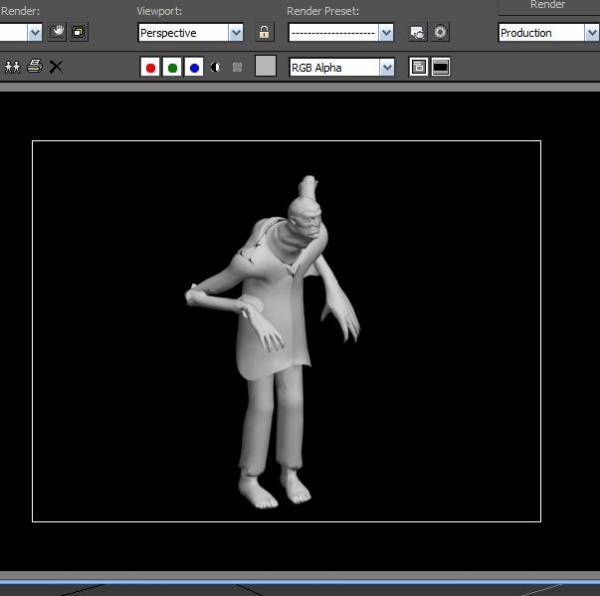Click the edit region hand icon
The image size is (600, 596).
[58, 32]
